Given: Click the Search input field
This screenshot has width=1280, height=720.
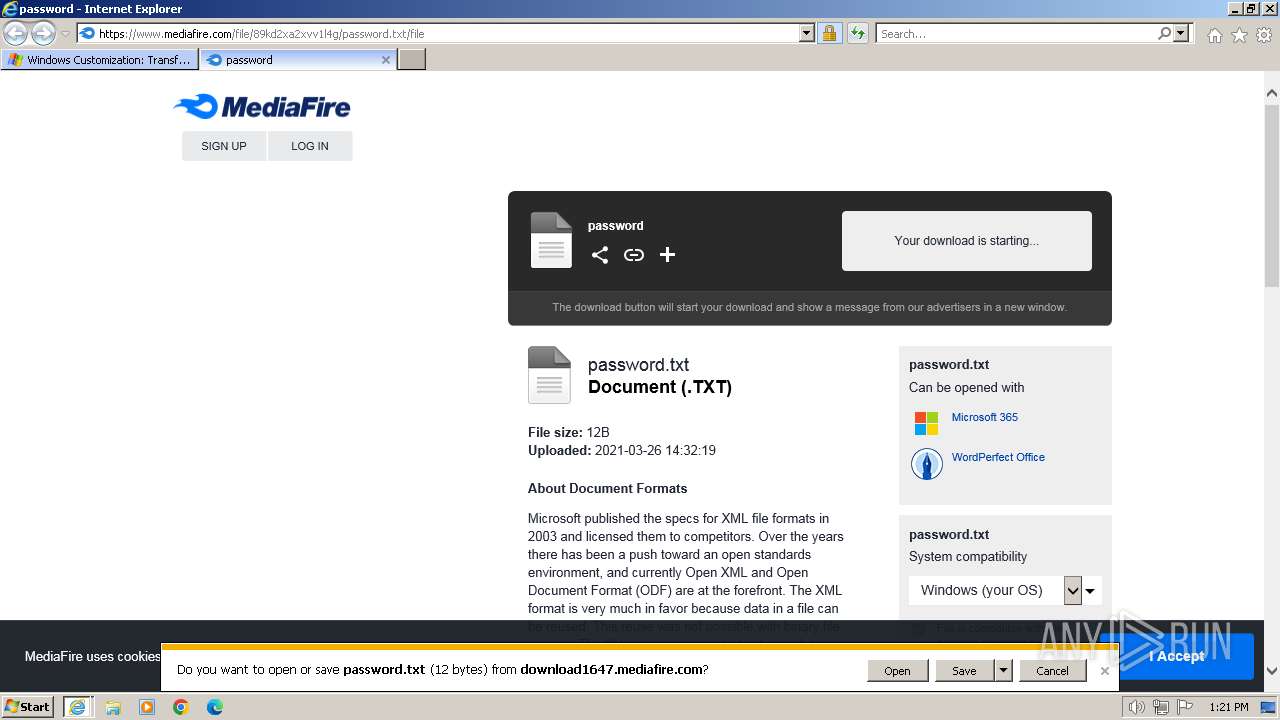Looking at the screenshot, I should tap(1016, 33).
